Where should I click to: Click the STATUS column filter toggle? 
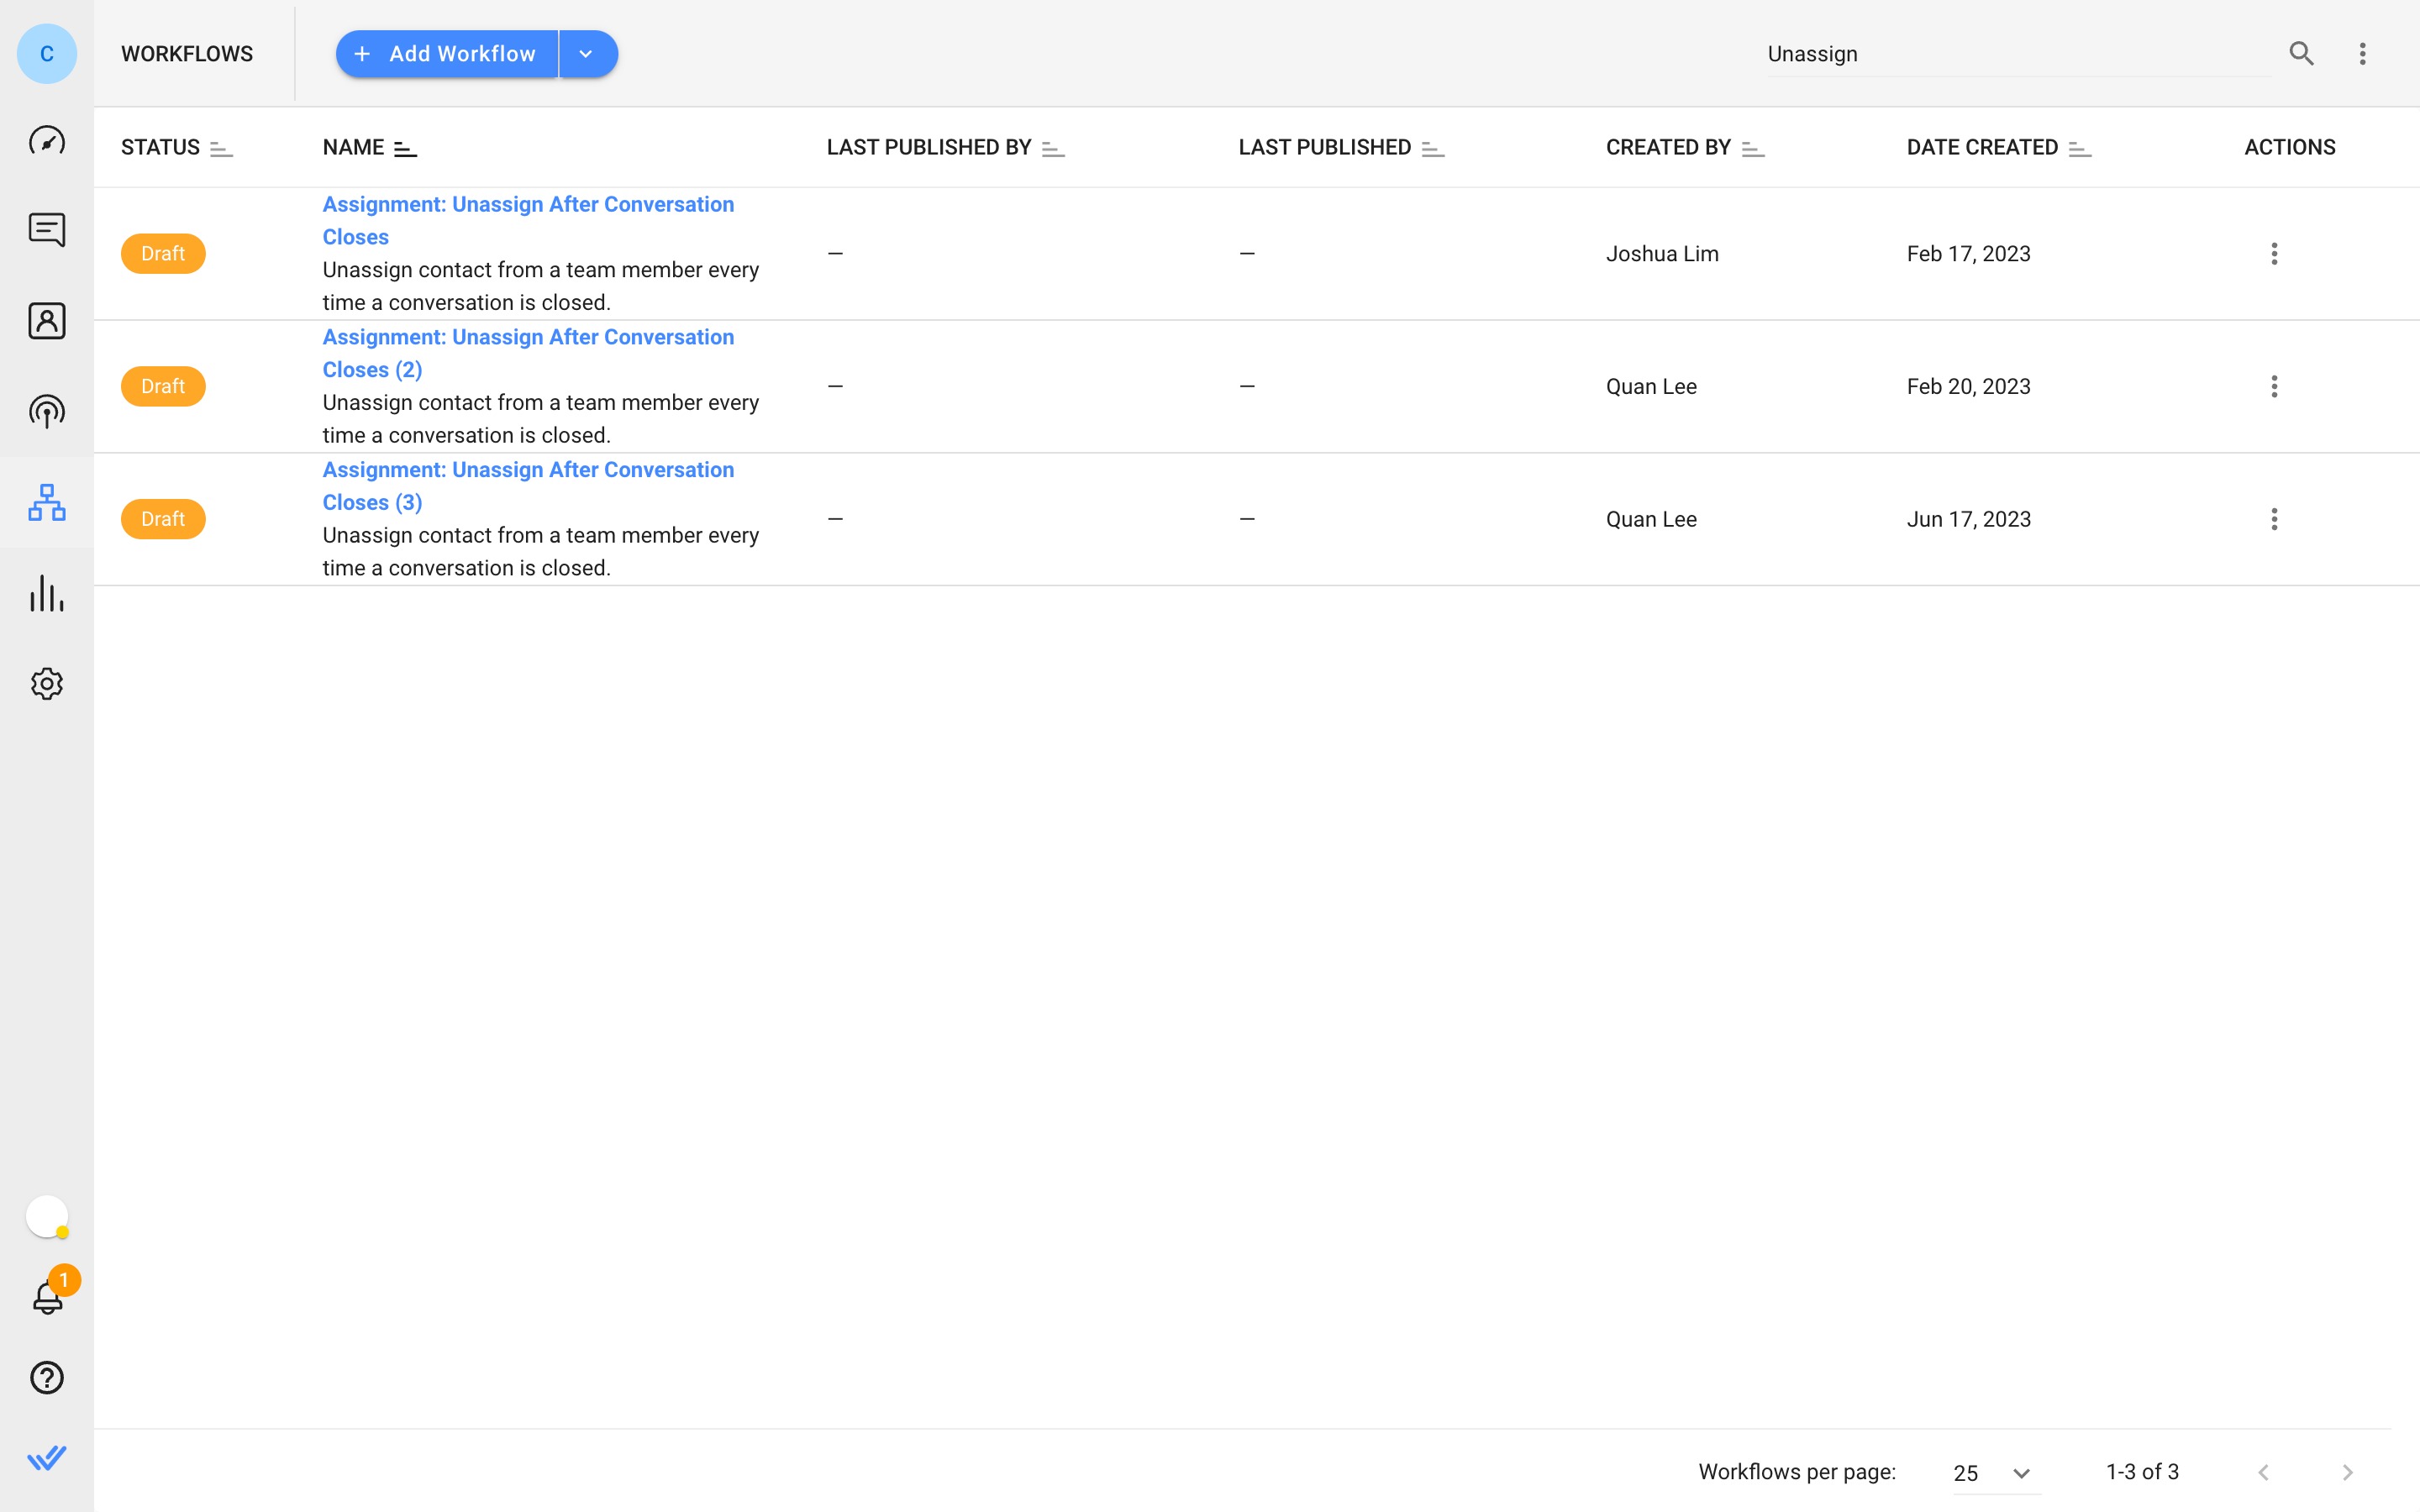221,146
